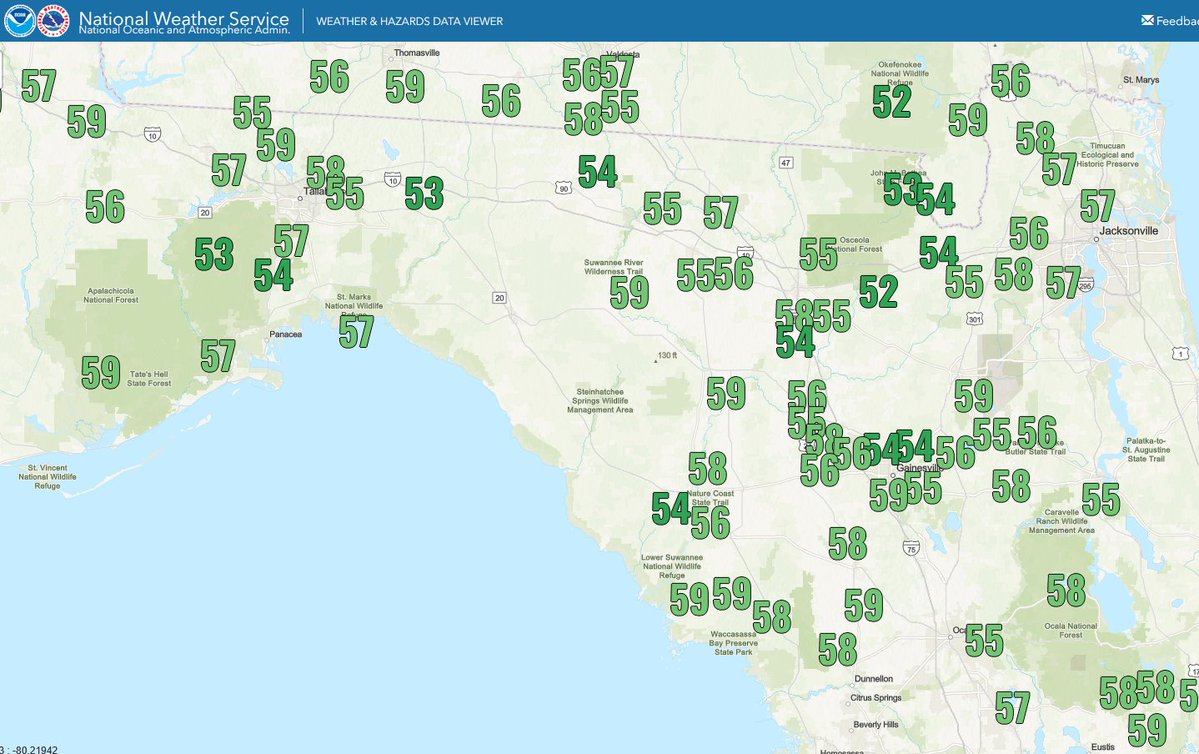Click the Thomasville city label

417,53
